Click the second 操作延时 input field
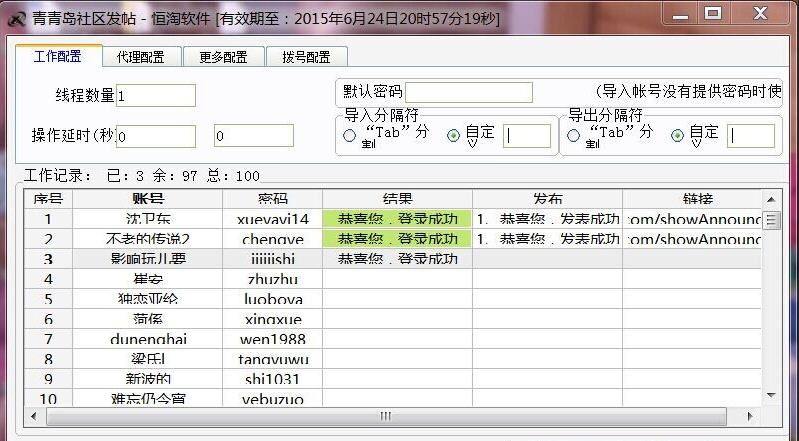The image size is (799, 441). 254,136
